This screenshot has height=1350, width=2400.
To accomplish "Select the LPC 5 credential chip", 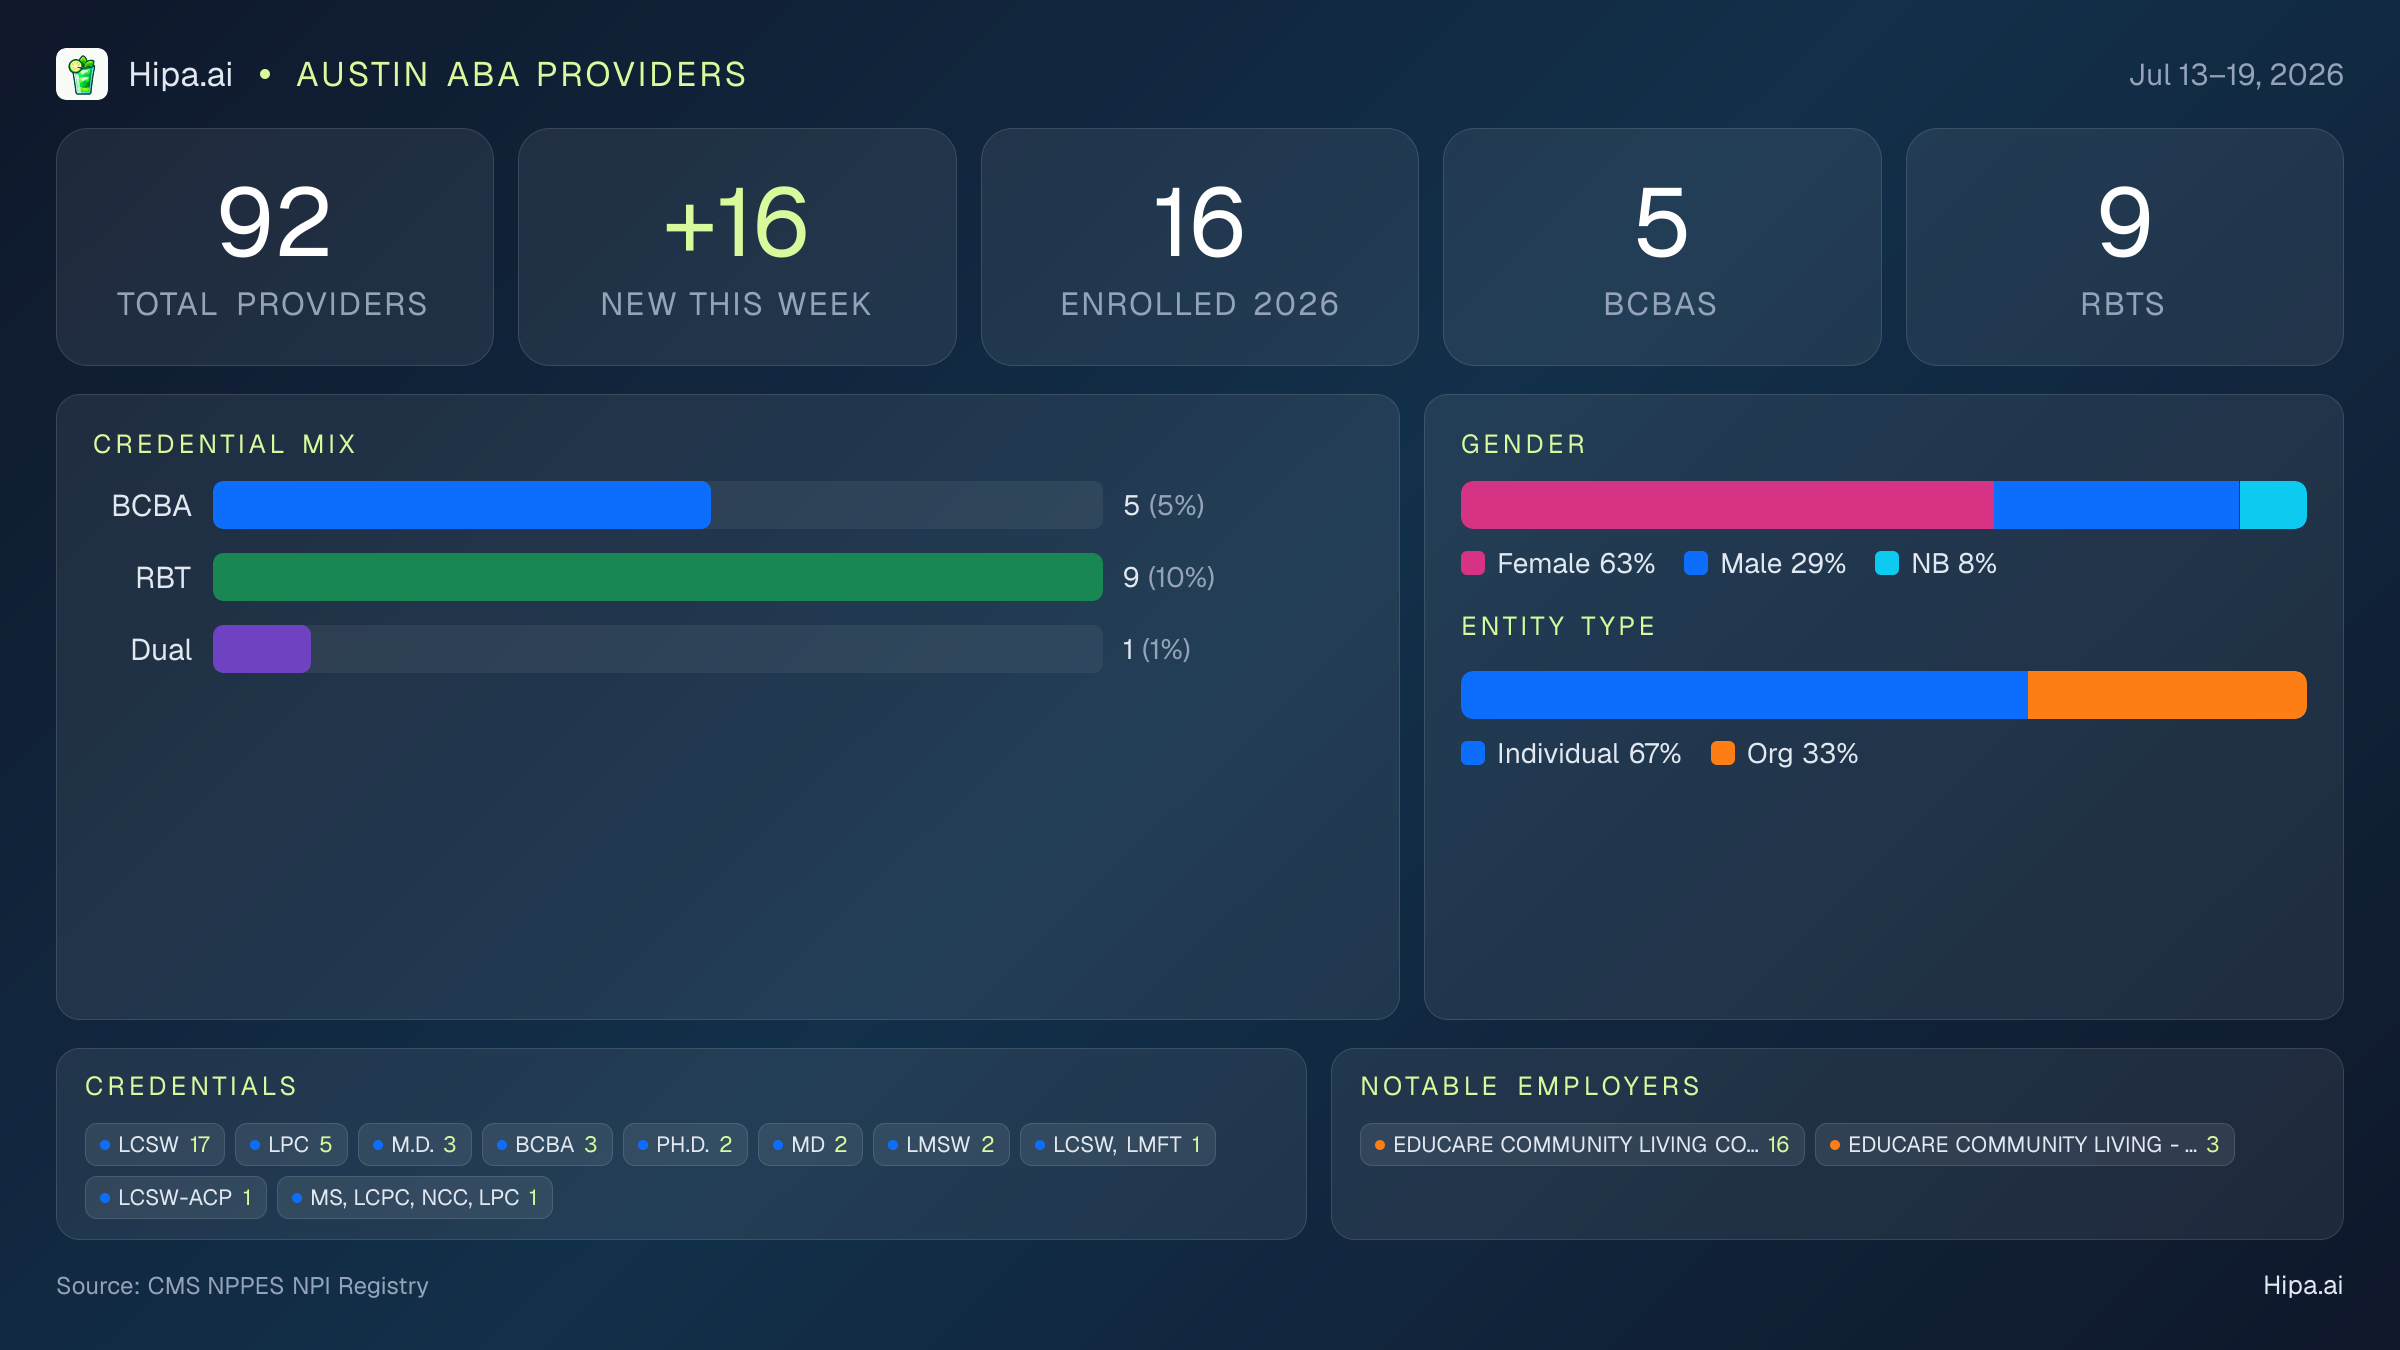I will coord(291,1144).
